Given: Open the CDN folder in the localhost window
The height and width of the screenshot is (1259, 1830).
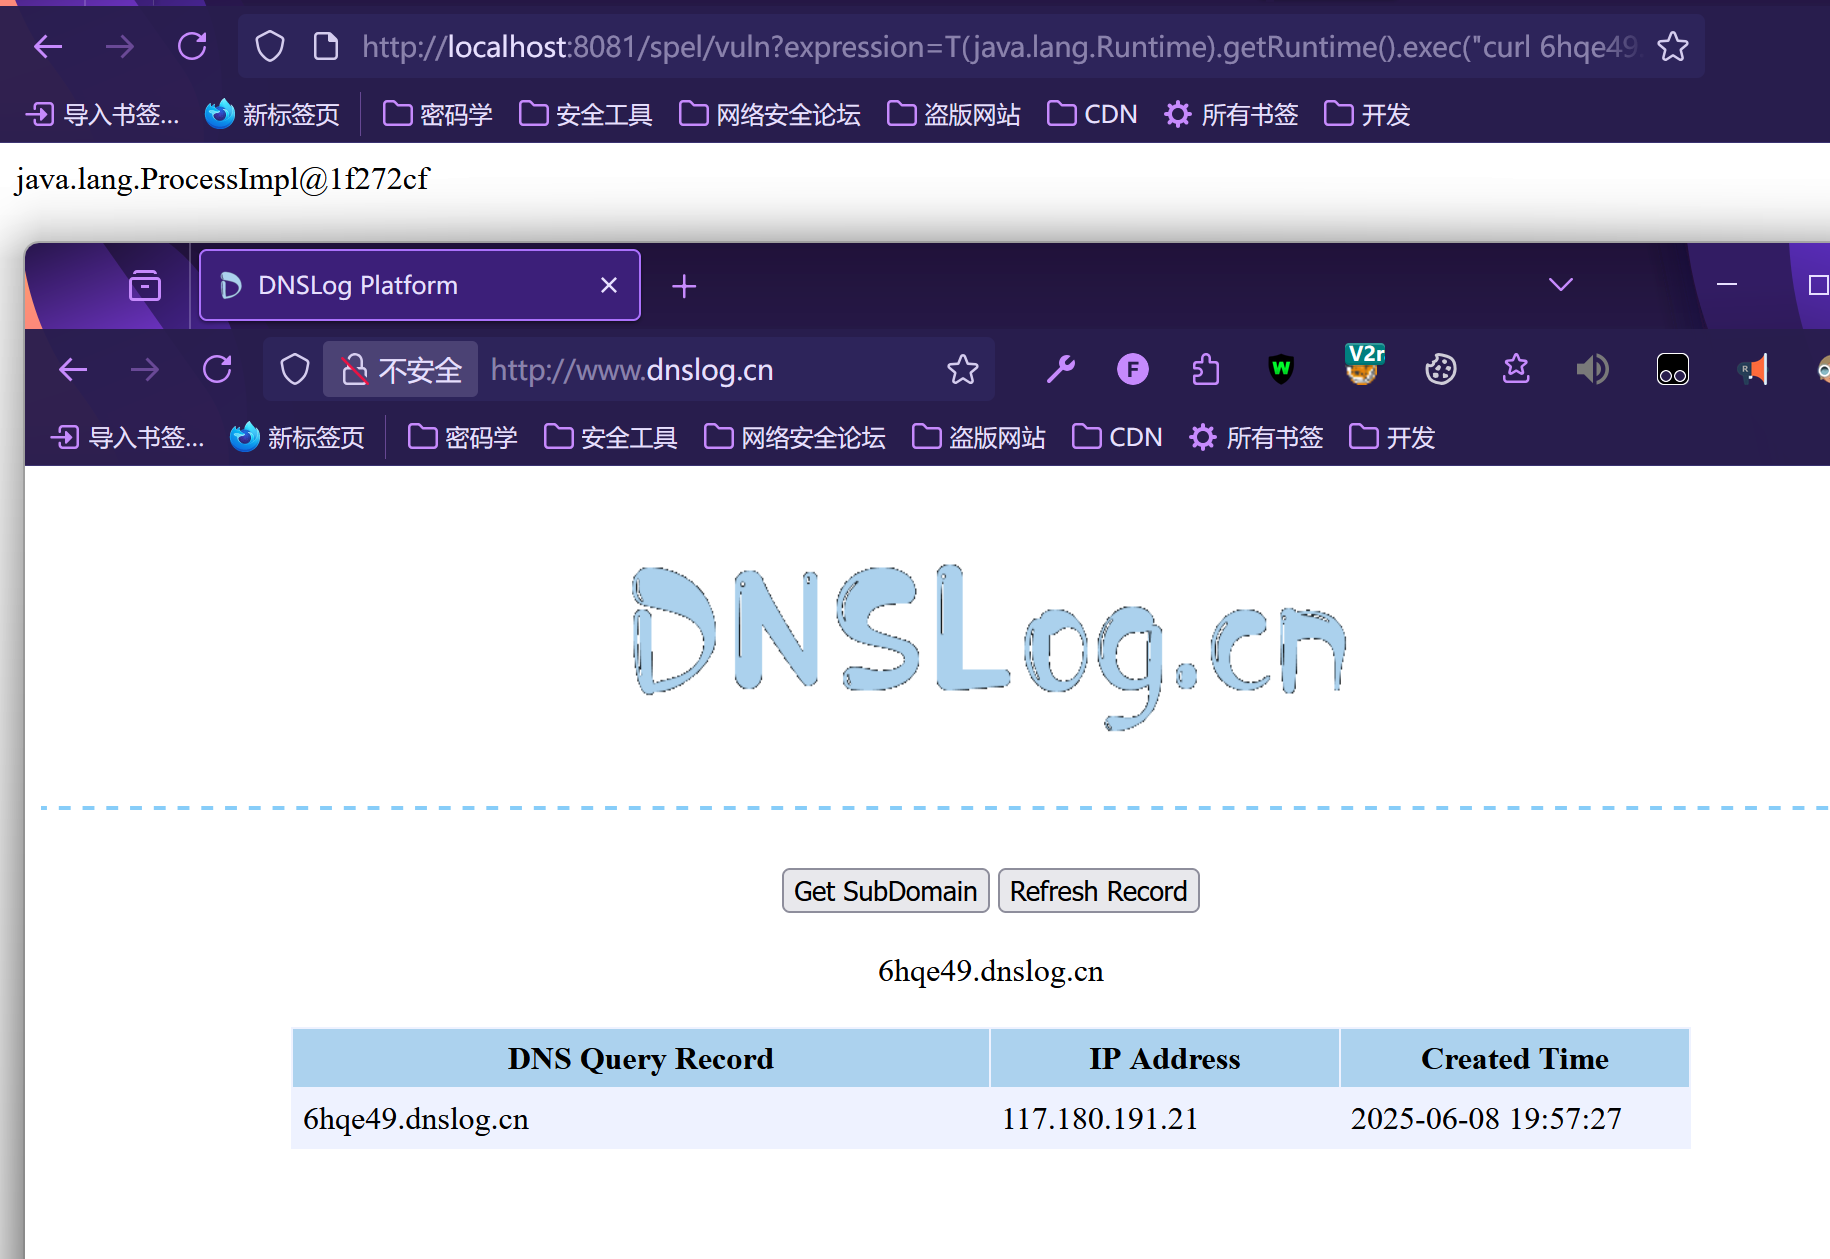Looking at the screenshot, I should [x=1092, y=114].
